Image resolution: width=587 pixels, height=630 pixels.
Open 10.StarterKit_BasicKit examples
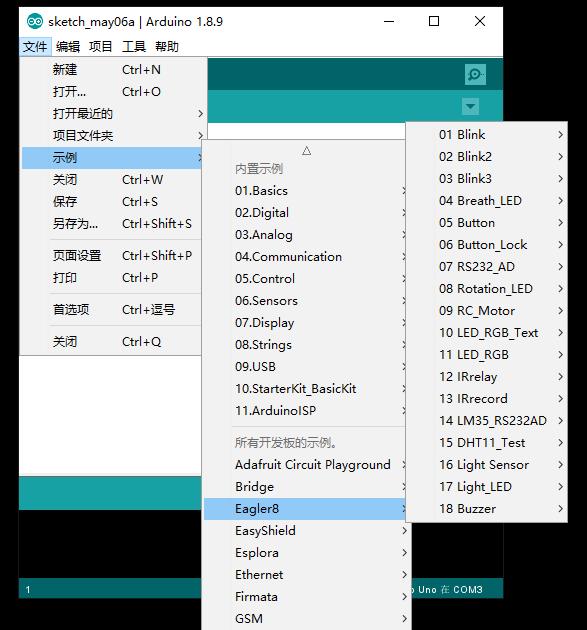[305, 389]
